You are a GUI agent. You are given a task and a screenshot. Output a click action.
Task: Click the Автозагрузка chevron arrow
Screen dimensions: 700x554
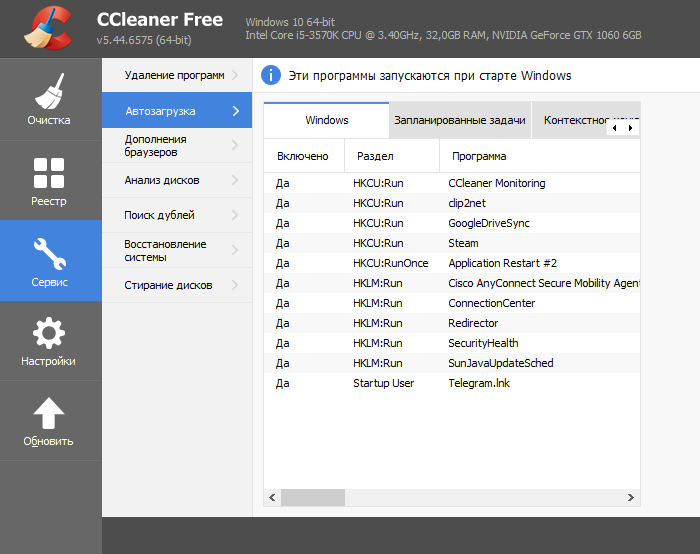[x=236, y=111]
